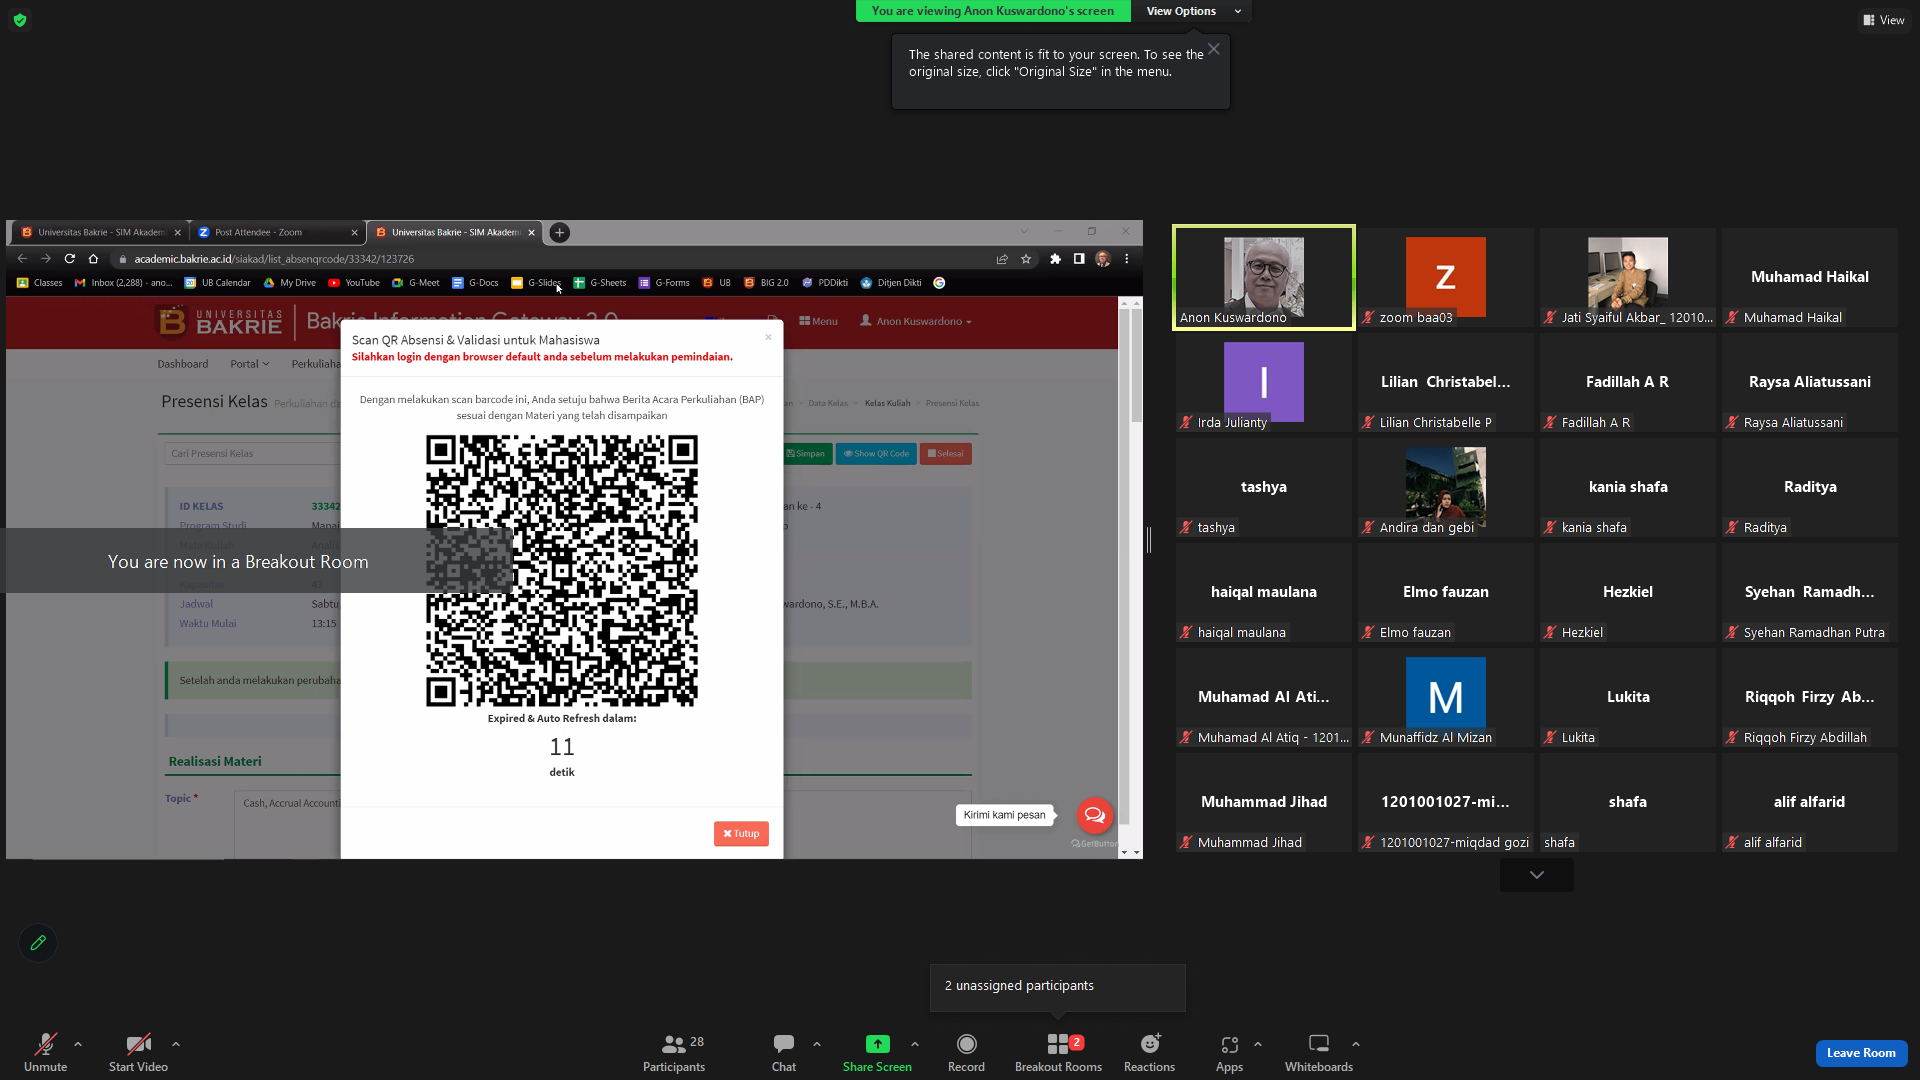Open the browser extensions puzzle icon
The width and height of the screenshot is (1920, 1080).
tap(1055, 259)
